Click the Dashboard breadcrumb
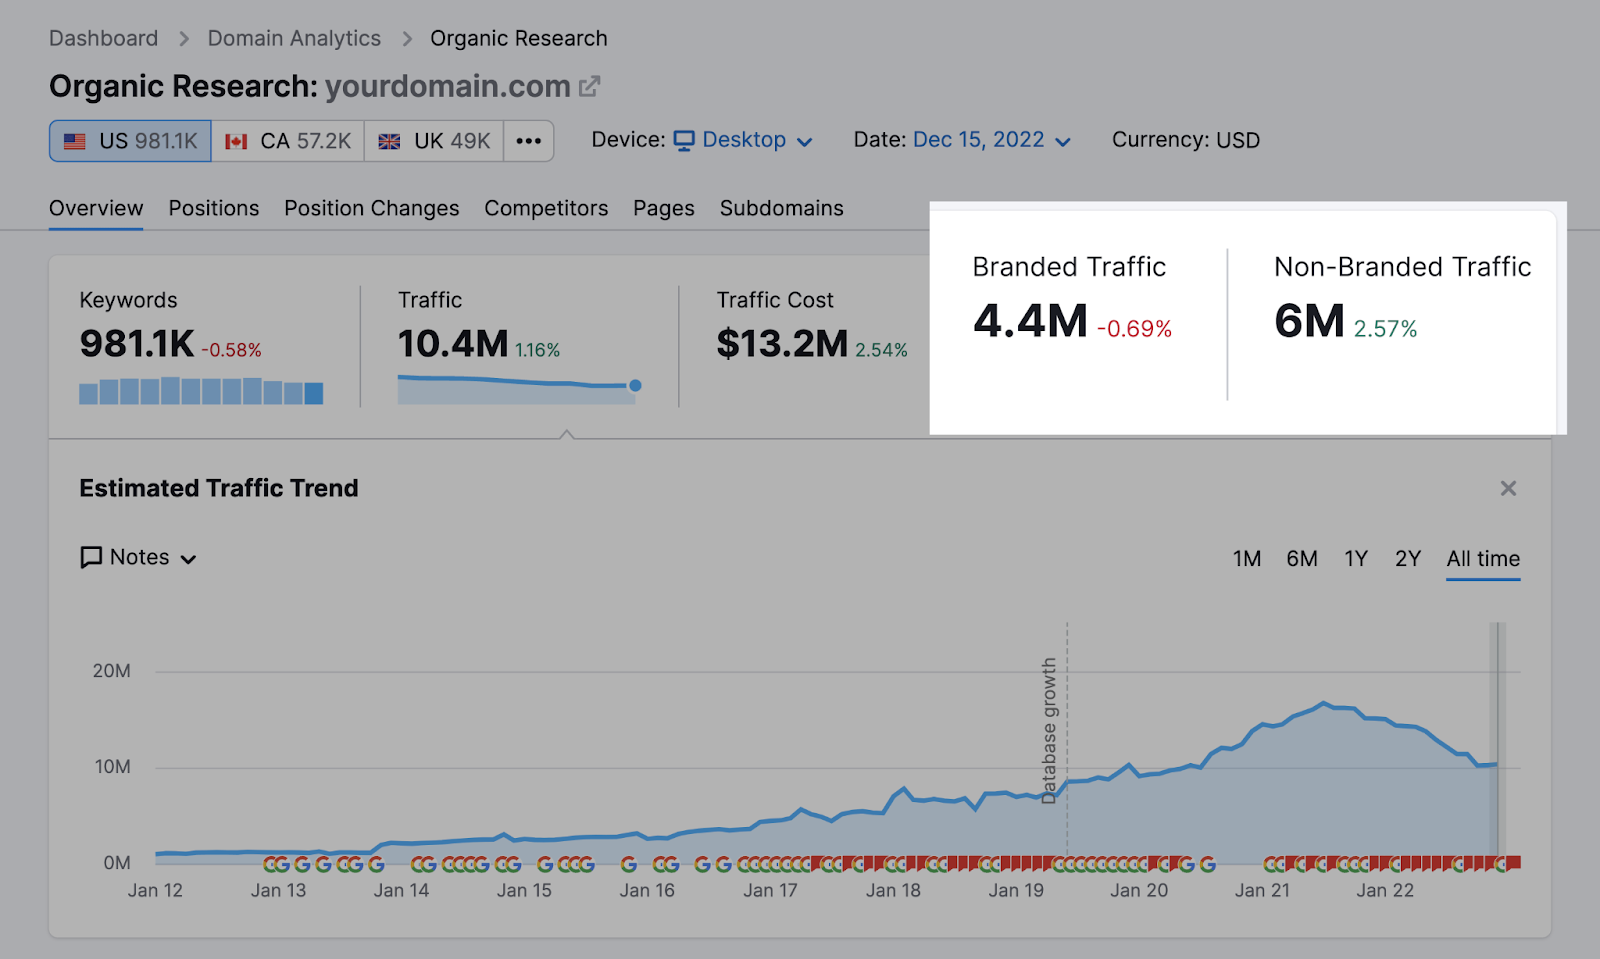Screen dimensions: 1600x959 pos(104,38)
